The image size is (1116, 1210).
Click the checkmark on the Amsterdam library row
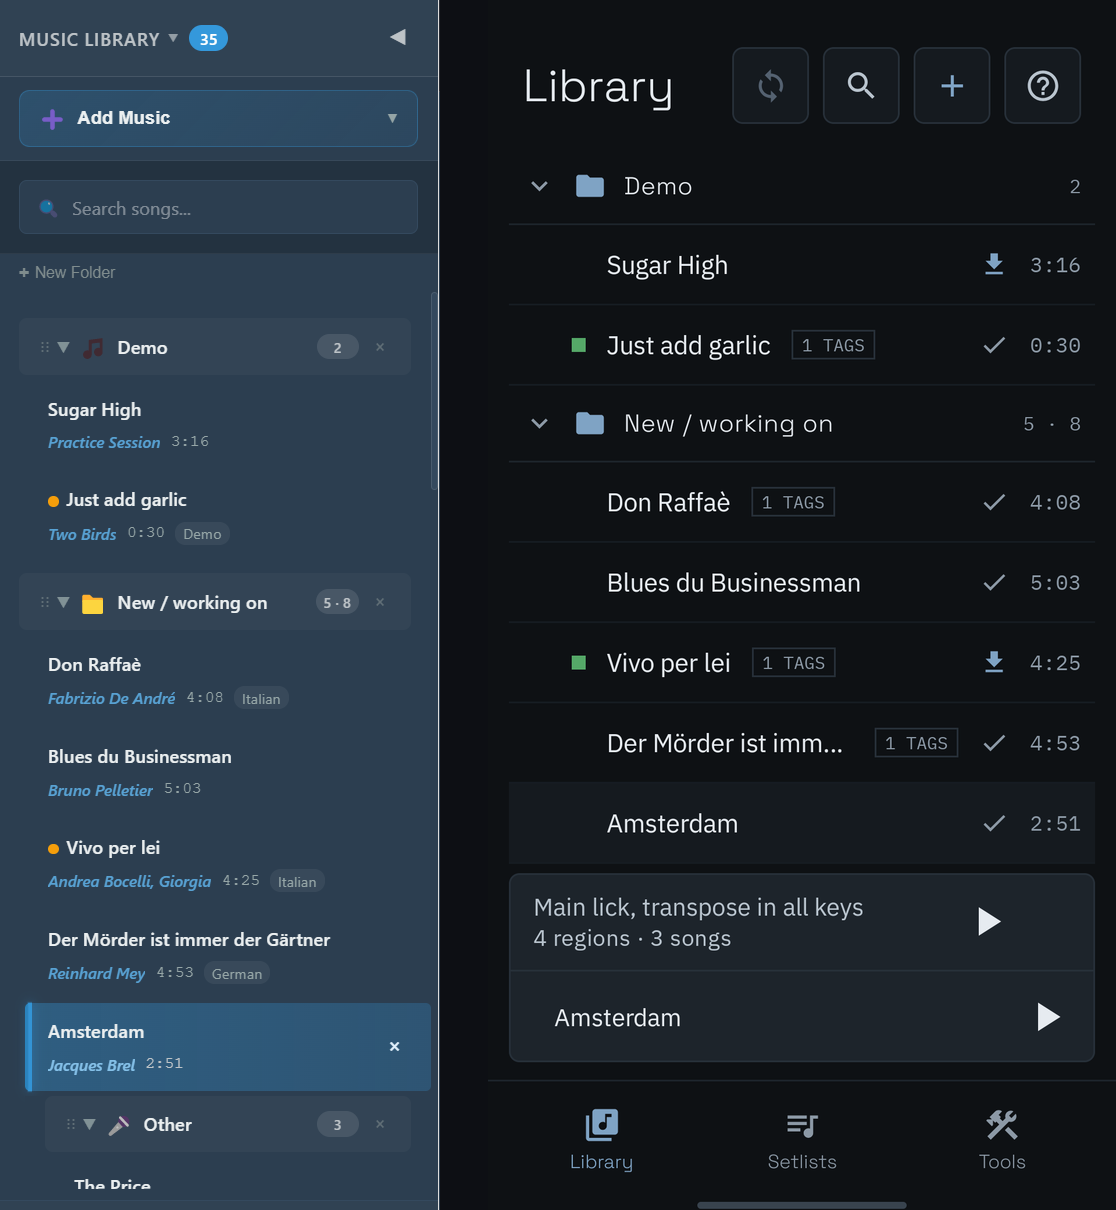pos(994,823)
